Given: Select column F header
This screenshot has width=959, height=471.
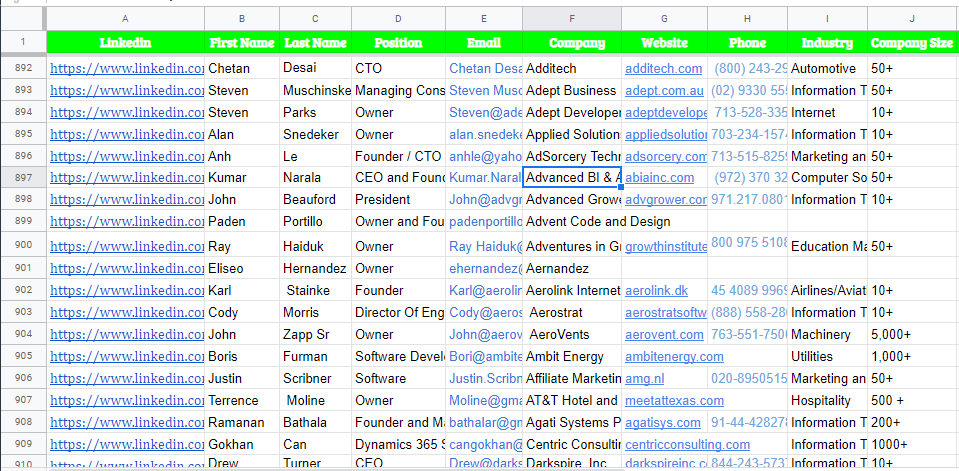Looking at the screenshot, I should click(572, 19).
